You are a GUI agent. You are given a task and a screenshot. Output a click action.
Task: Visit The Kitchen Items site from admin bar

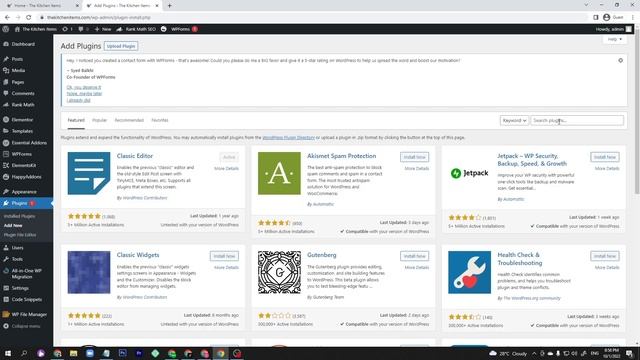pos(36,29)
